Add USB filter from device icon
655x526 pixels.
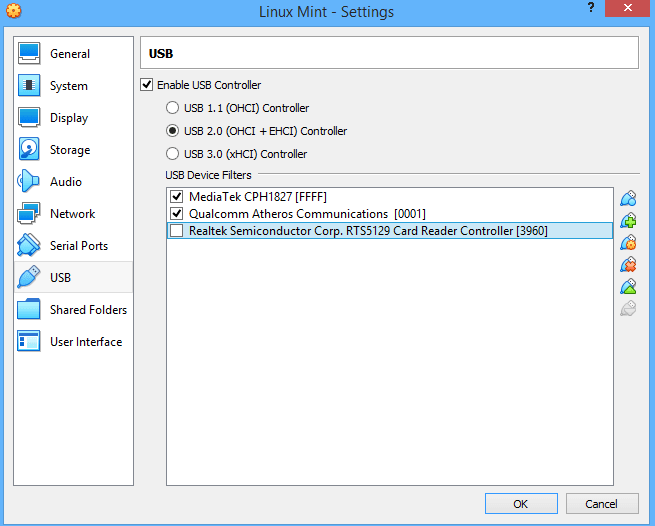coord(628,221)
